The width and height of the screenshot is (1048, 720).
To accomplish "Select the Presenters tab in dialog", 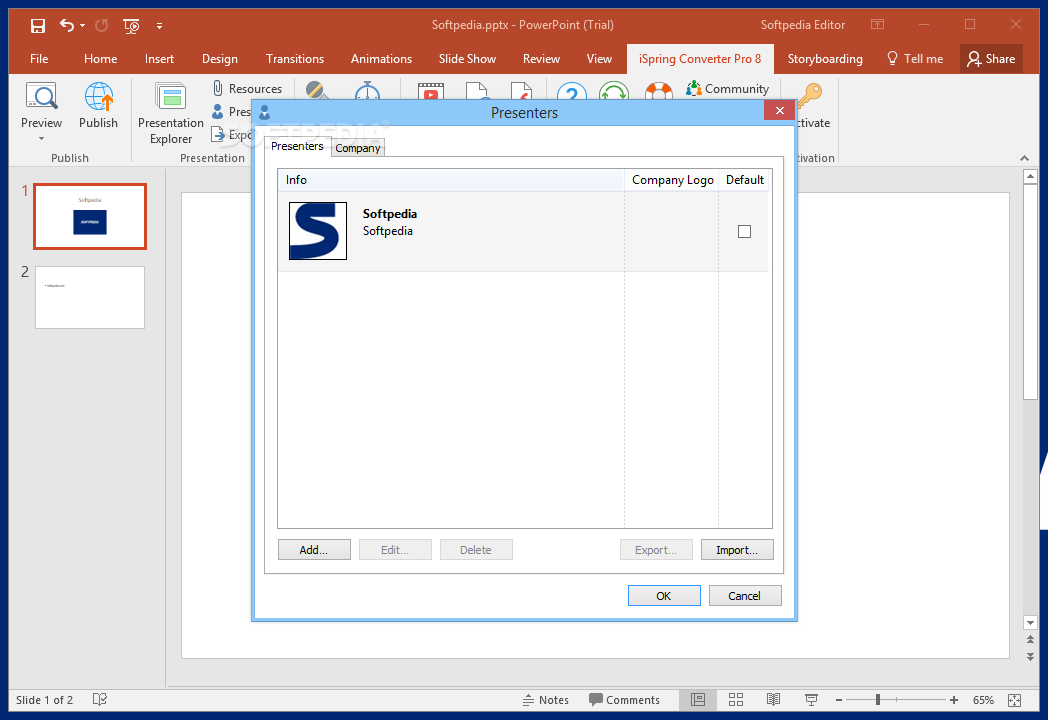I will tap(297, 146).
